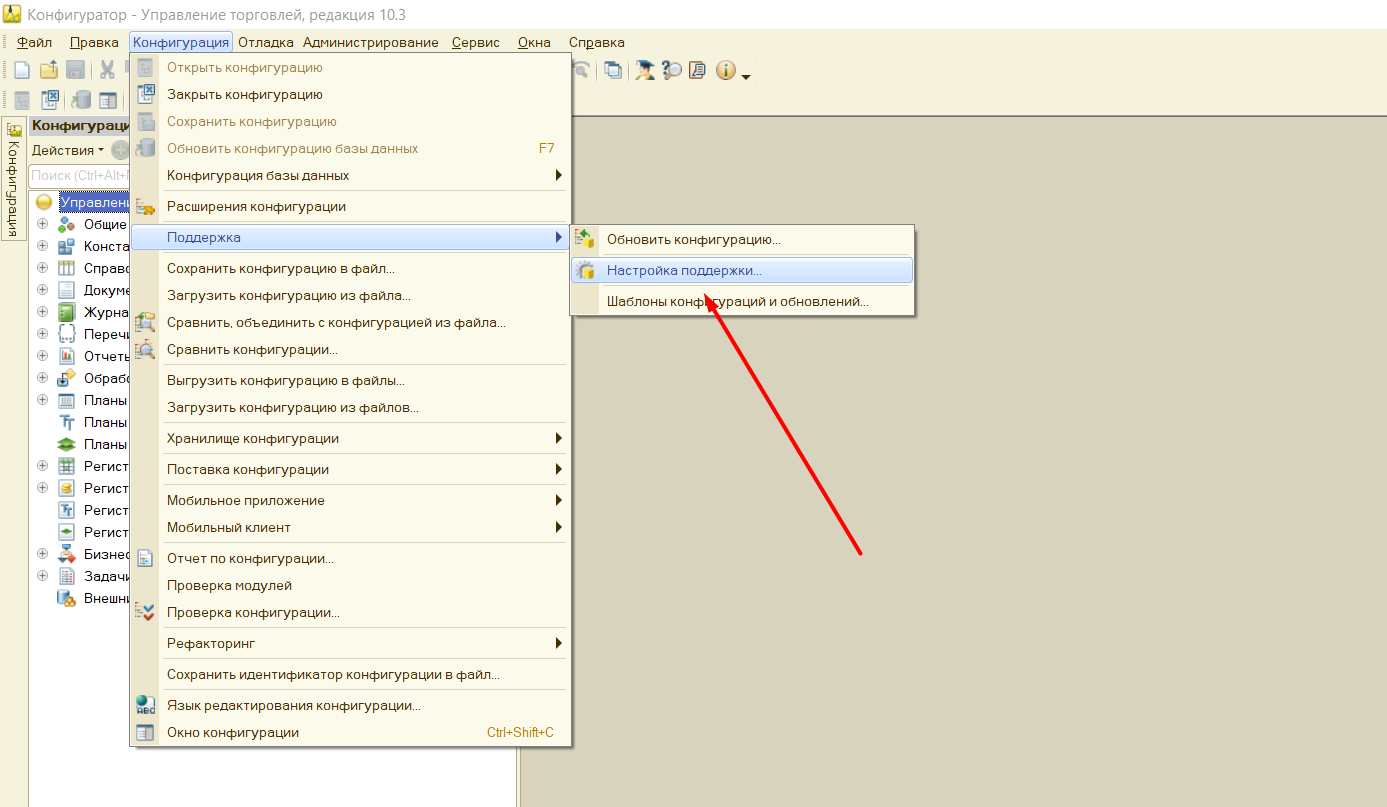Open the Сервис menu
Screen dimensions: 1387x807
476,42
